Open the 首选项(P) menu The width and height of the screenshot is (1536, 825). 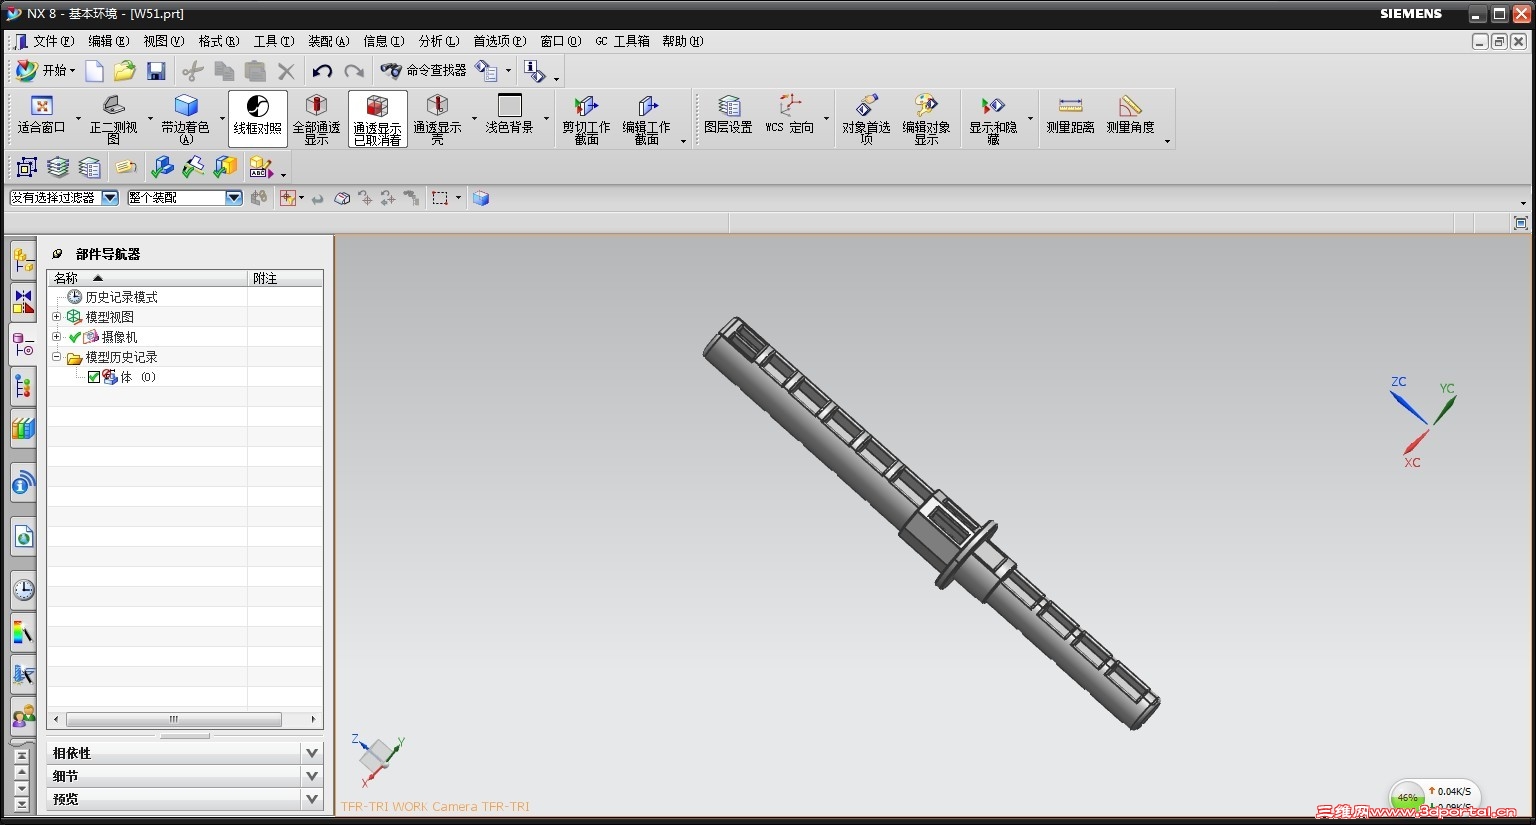(x=499, y=41)
